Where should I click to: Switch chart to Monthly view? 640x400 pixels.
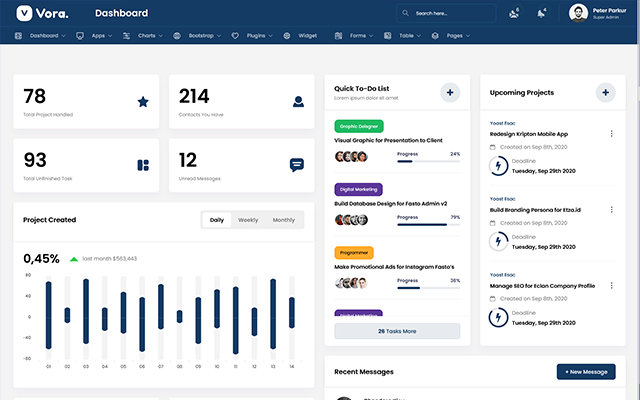tap(284, 220)
